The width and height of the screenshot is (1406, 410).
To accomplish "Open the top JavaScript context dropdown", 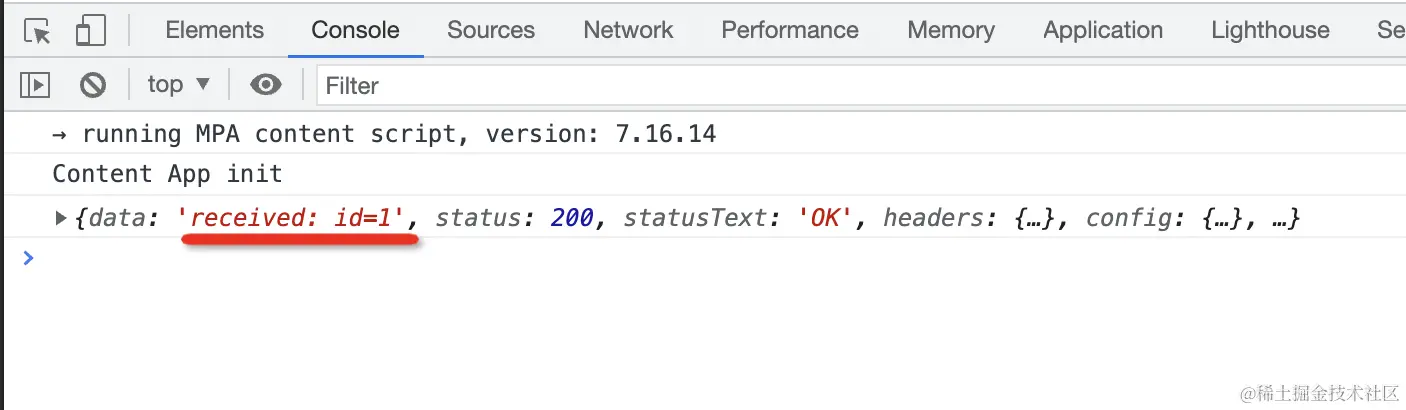I will [x=178, y=85].
